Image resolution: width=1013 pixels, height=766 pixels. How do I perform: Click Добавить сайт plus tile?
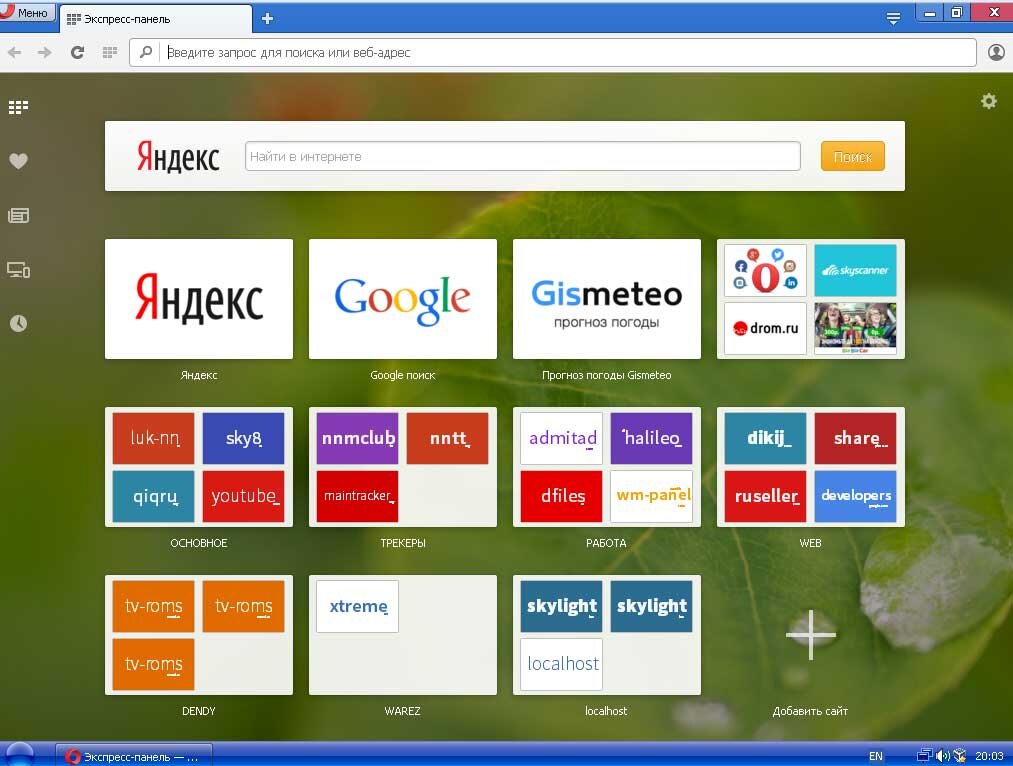pyautogui.click(x=811, y=635)
